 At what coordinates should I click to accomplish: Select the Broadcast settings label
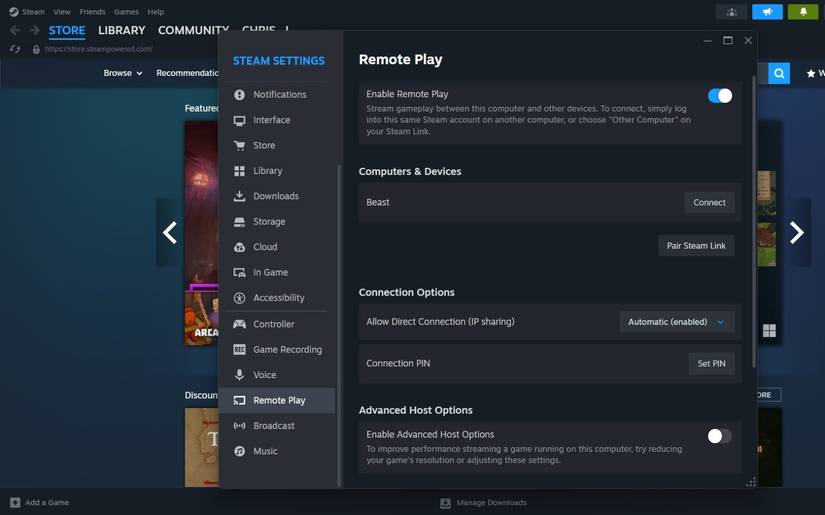pyautogui.click(x=274, y=426)
